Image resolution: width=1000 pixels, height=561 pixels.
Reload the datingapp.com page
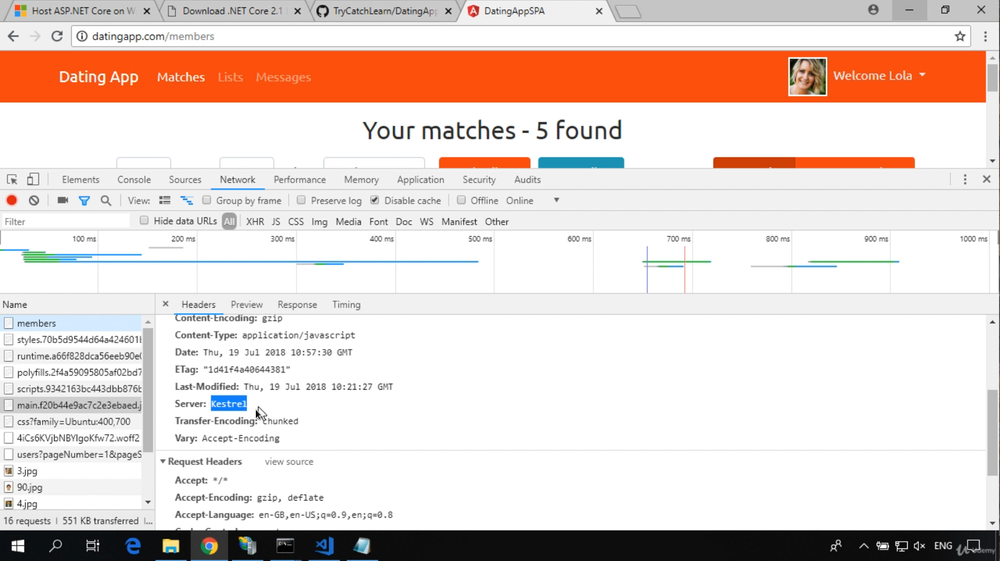tap(57, 36)
